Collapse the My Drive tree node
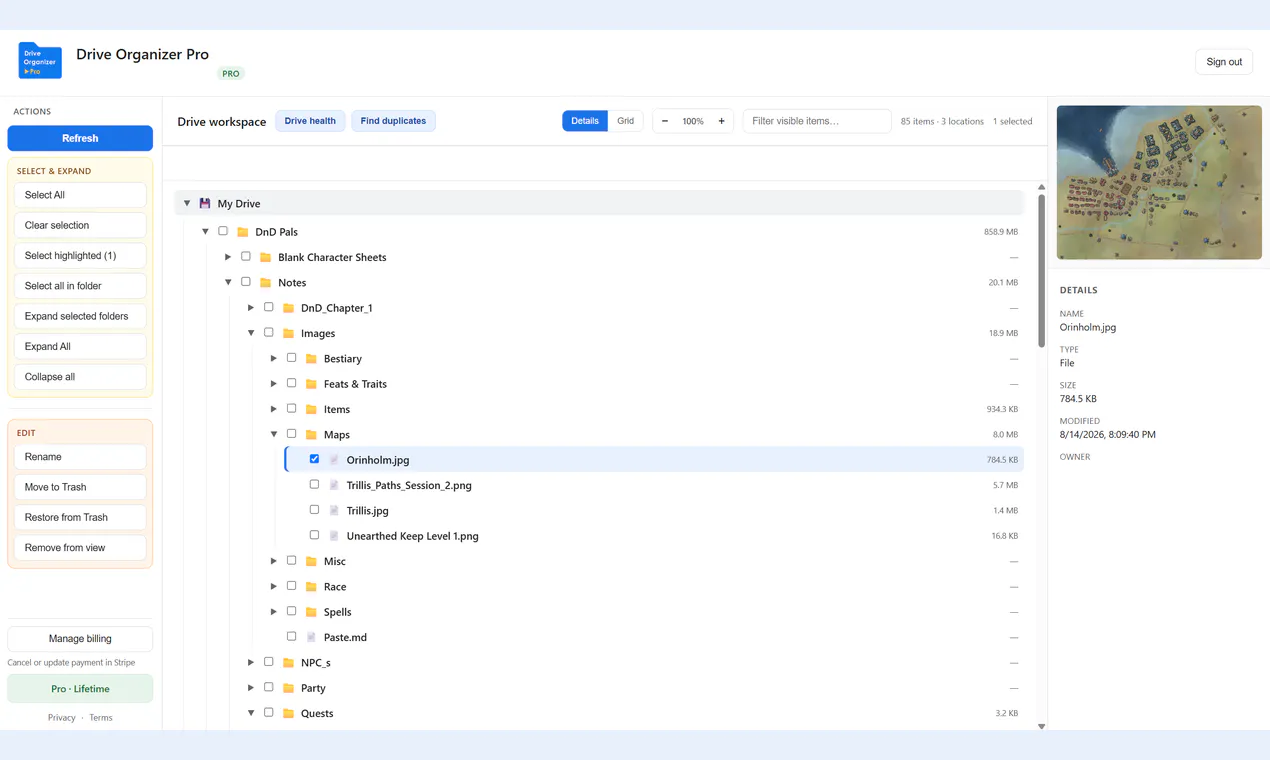Screen dimensions: 1270x760 click(187, 203)
